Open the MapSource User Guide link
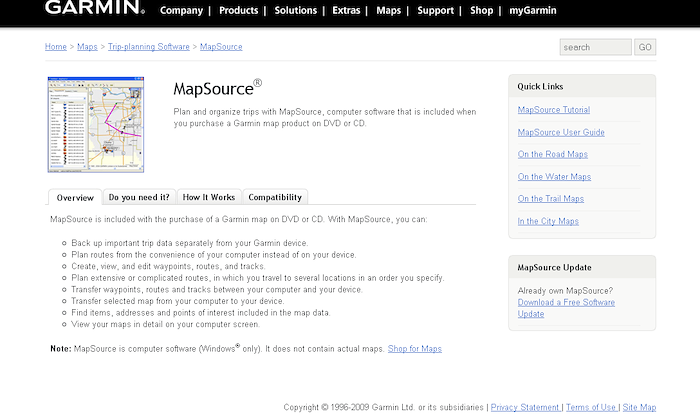Image resolution: width=700 pixels, height=416 pixels. click(x=561, y=132)
